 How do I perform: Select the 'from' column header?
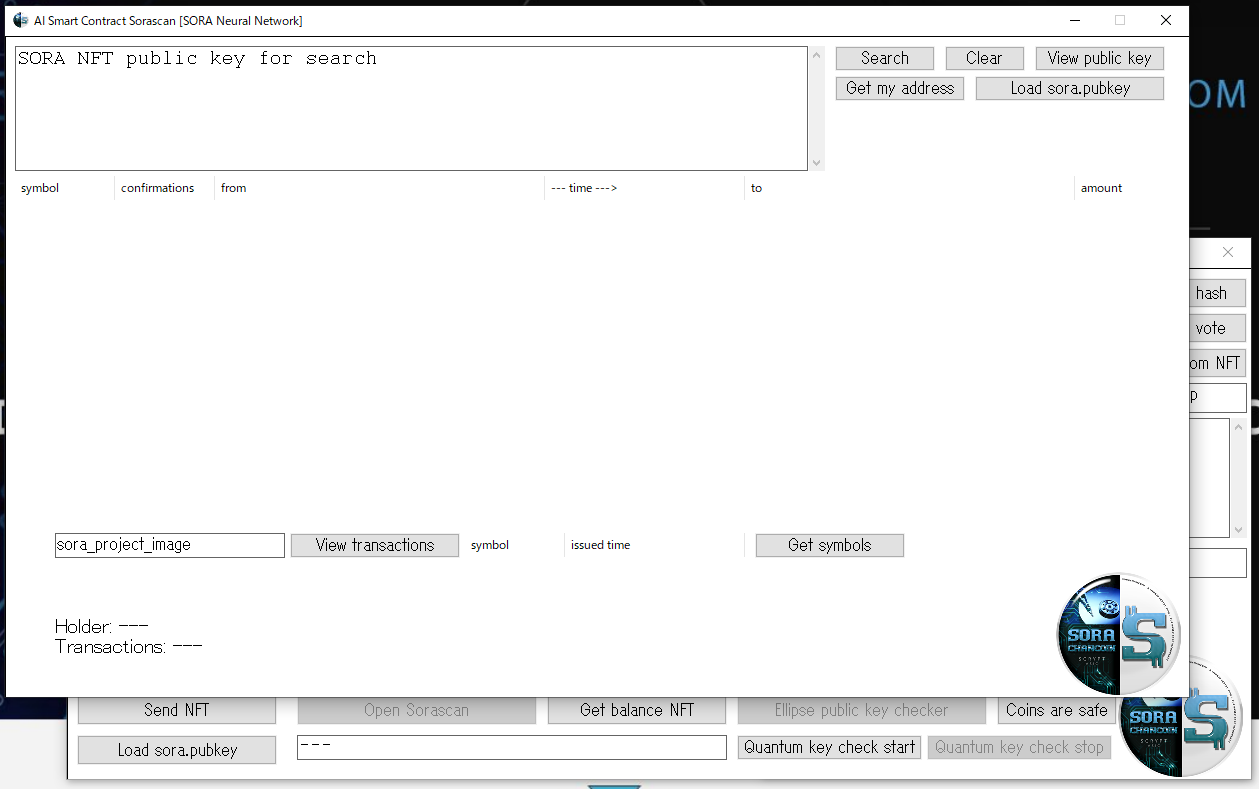pos(379,188)
